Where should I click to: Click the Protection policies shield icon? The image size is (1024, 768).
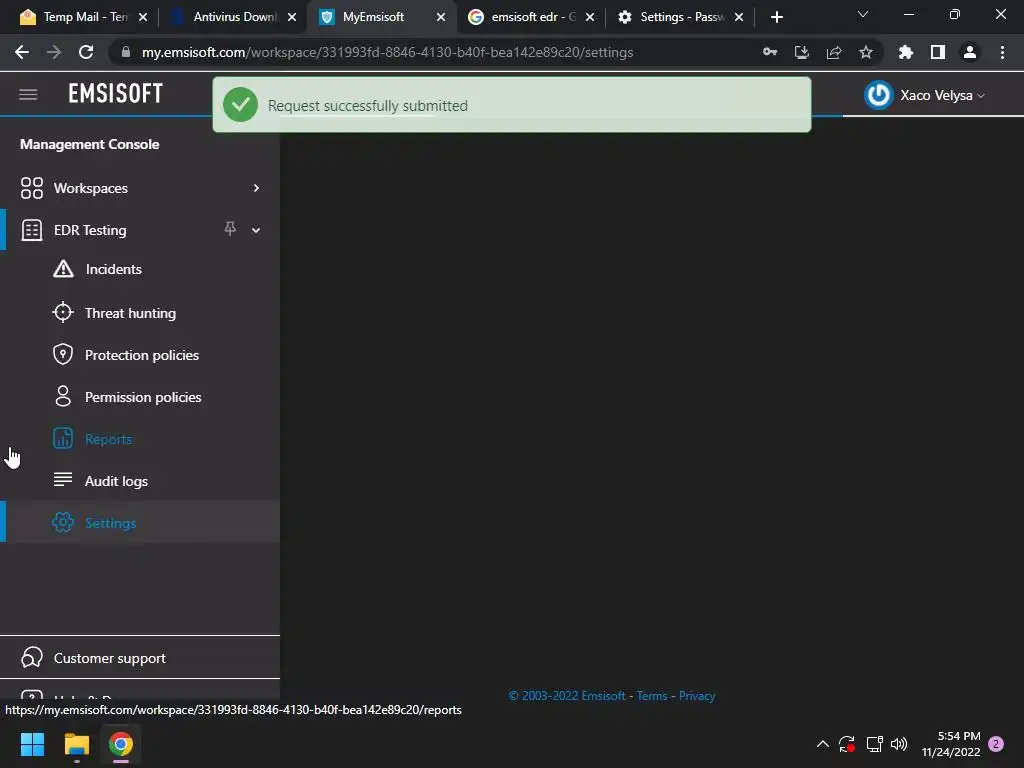pyautogui.click(x=63, y=355)
